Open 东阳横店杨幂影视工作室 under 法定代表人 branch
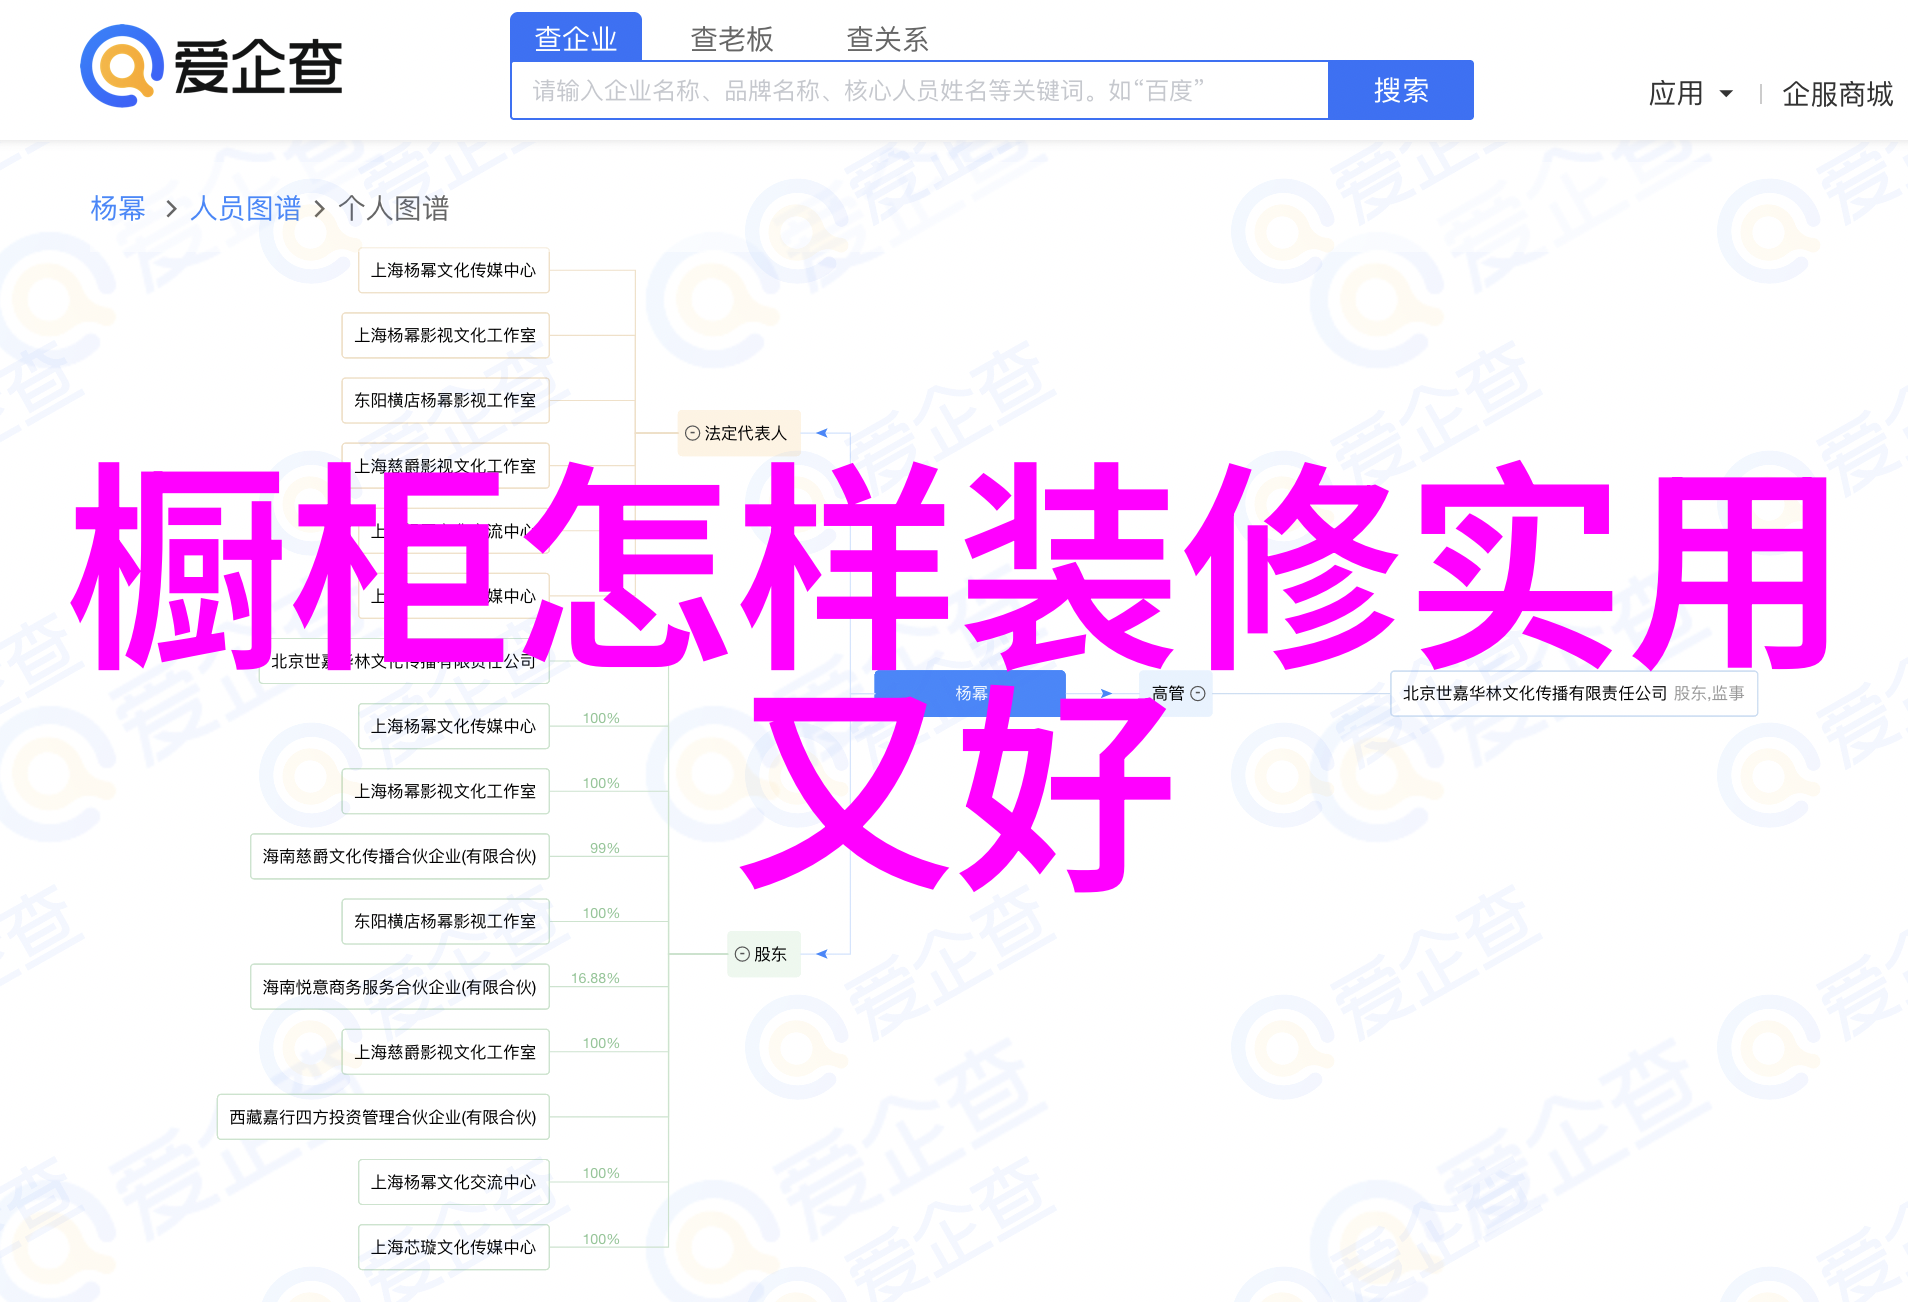This screenshot has width=1908, height=1302. tap(446, 400)
